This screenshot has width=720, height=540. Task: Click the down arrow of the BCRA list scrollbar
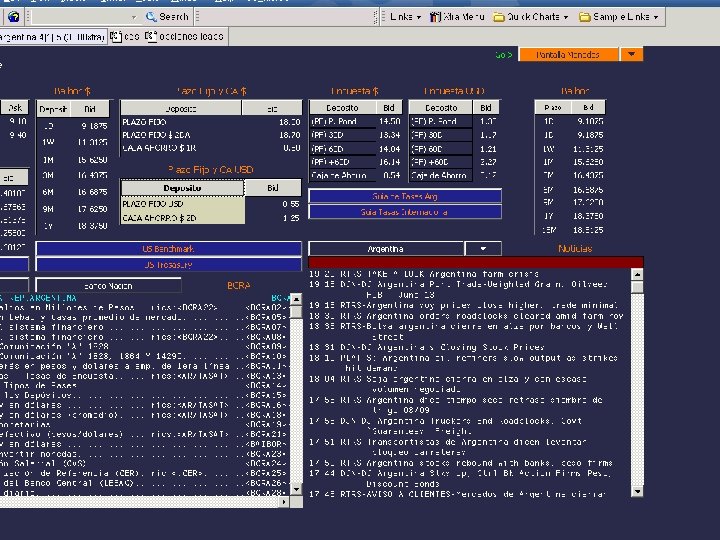(x=296, y=489)
